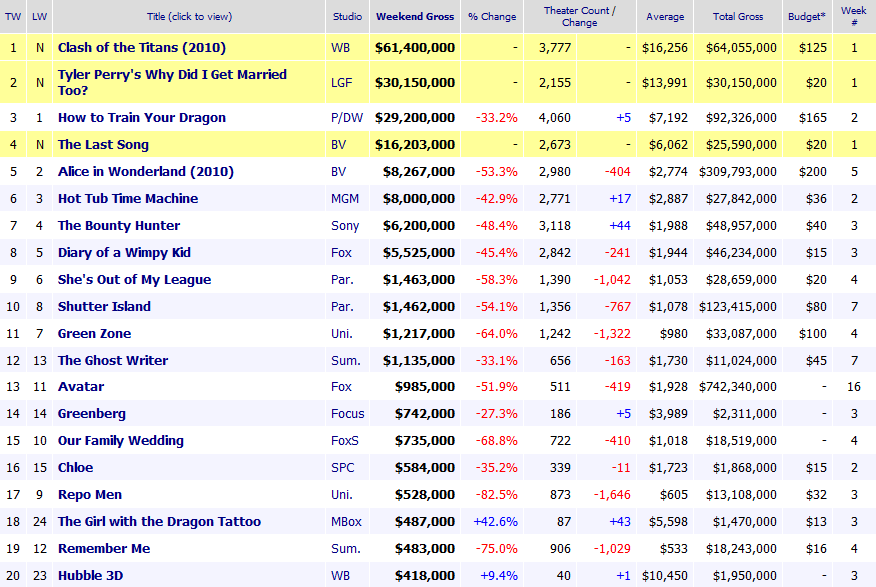Open the P/DW studio link

[347, 117]
